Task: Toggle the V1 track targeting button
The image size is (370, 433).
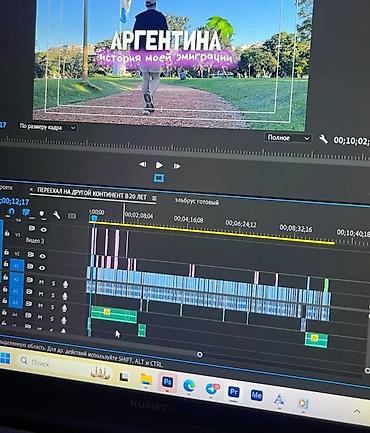Action: (x=17, y=265)
